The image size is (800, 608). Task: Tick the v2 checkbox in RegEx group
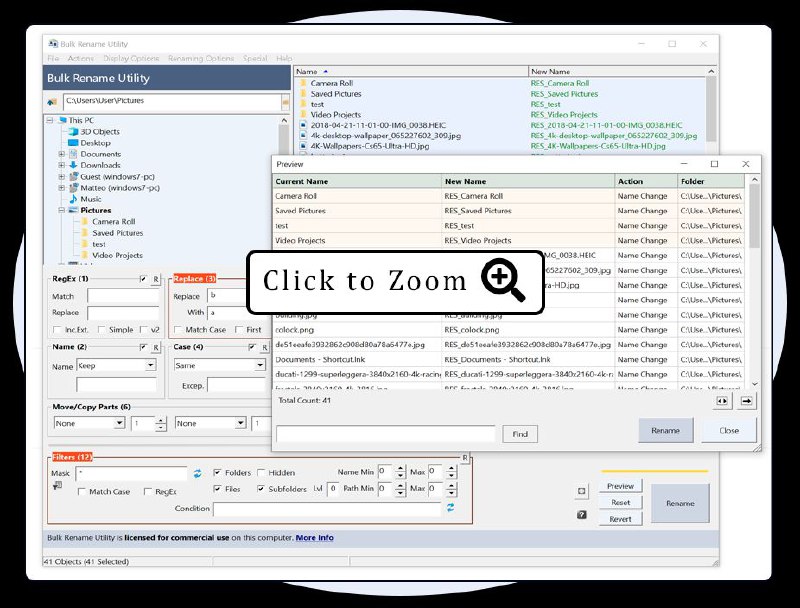tap(144, 330)
